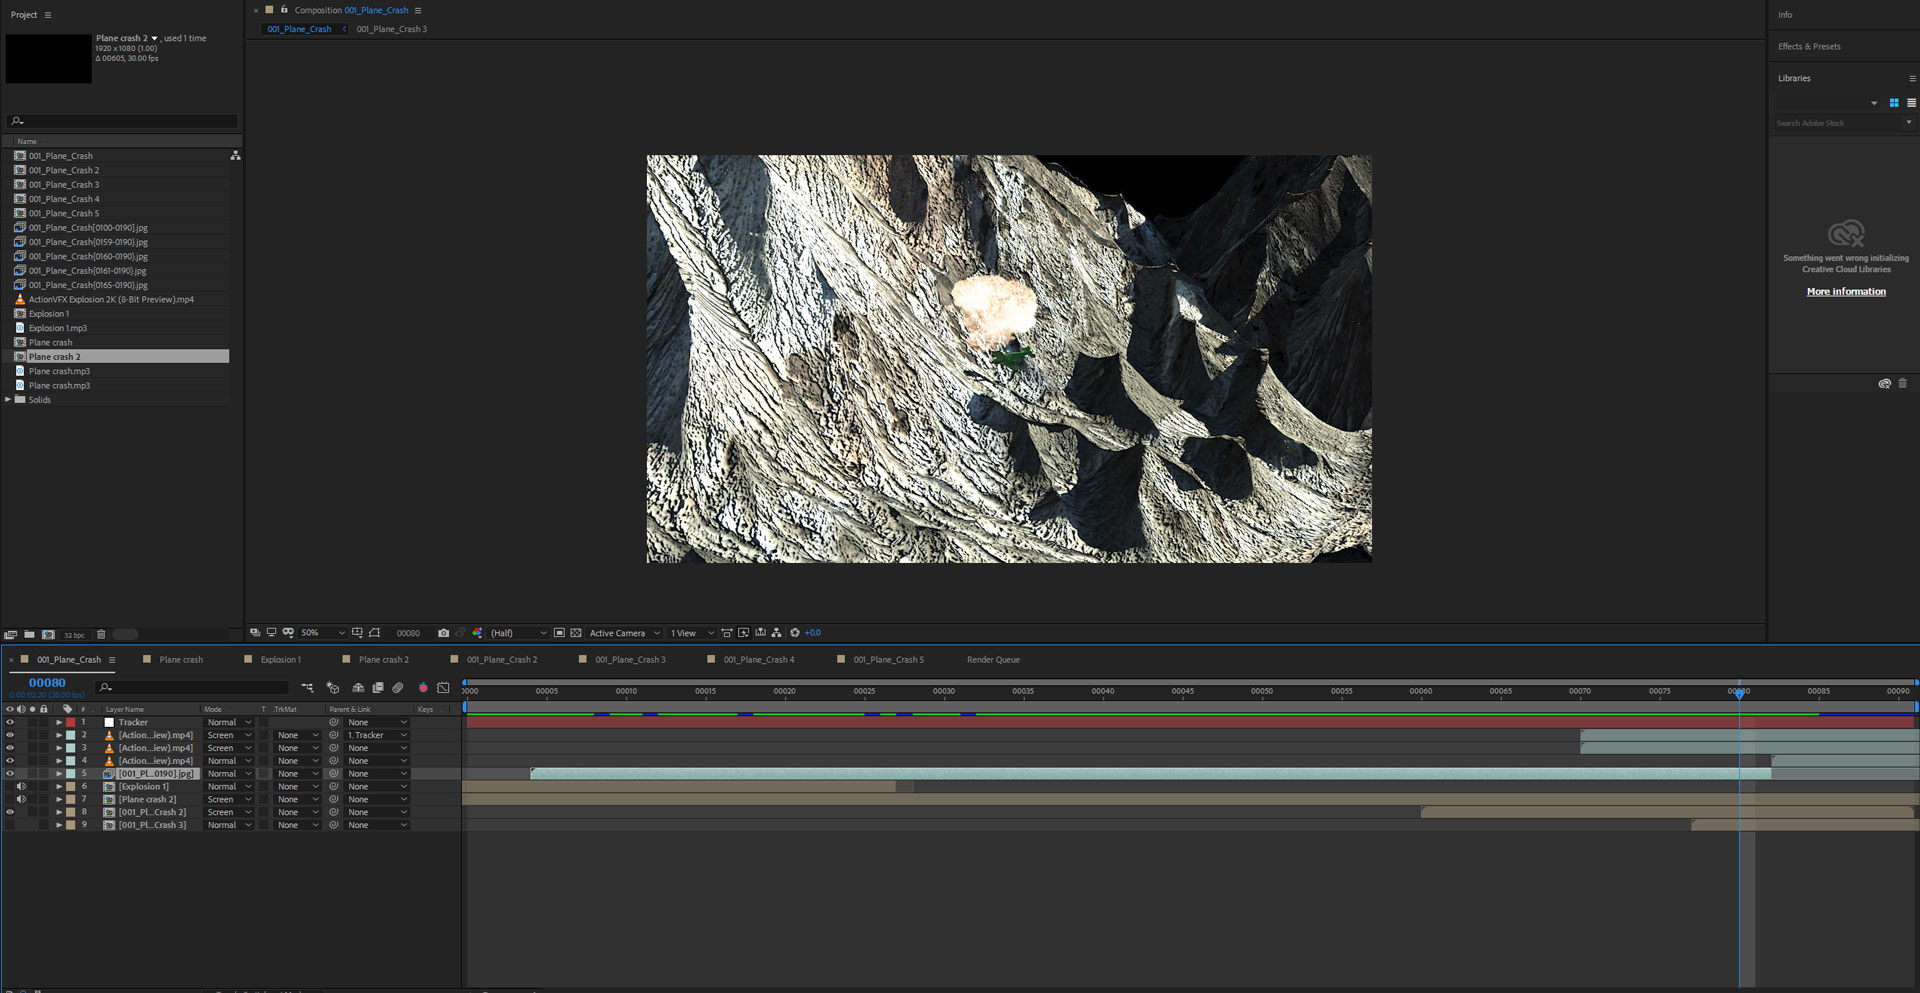
Task: Open the Graph Editor in the timeline
Action: click(x=443, y=688)
